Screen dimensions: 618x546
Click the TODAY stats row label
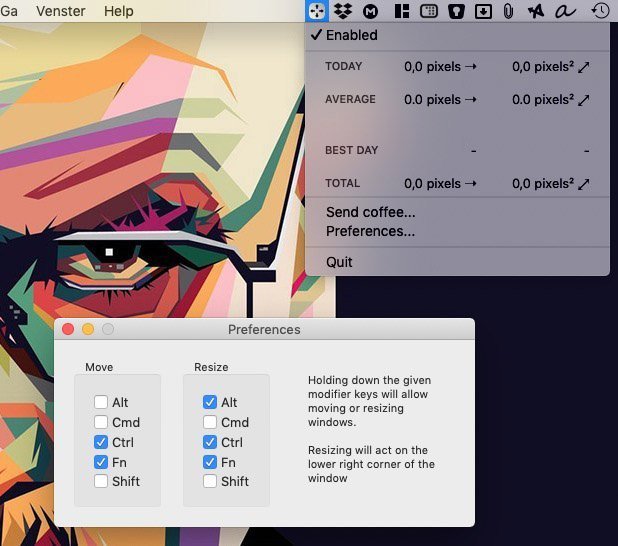pos(344,66)
